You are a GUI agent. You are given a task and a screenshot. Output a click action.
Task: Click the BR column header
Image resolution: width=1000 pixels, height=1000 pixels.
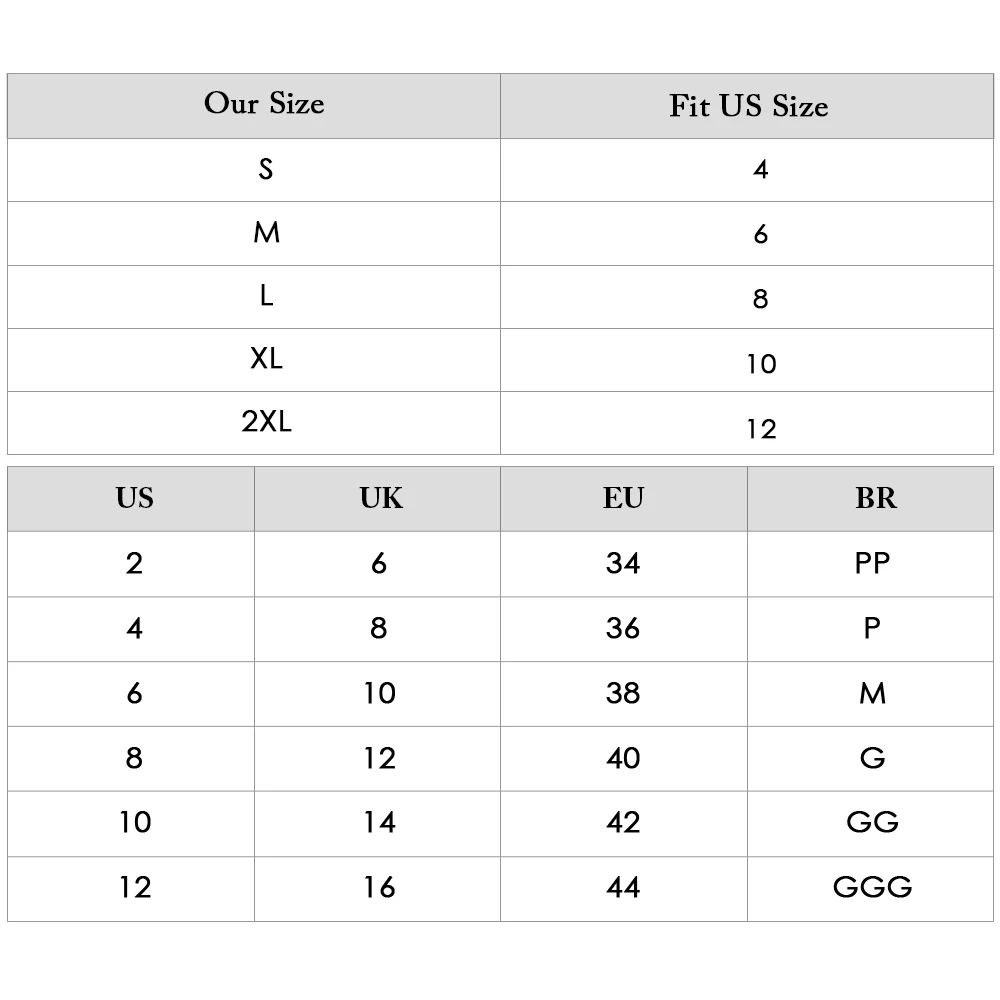[x=871, y=499]
